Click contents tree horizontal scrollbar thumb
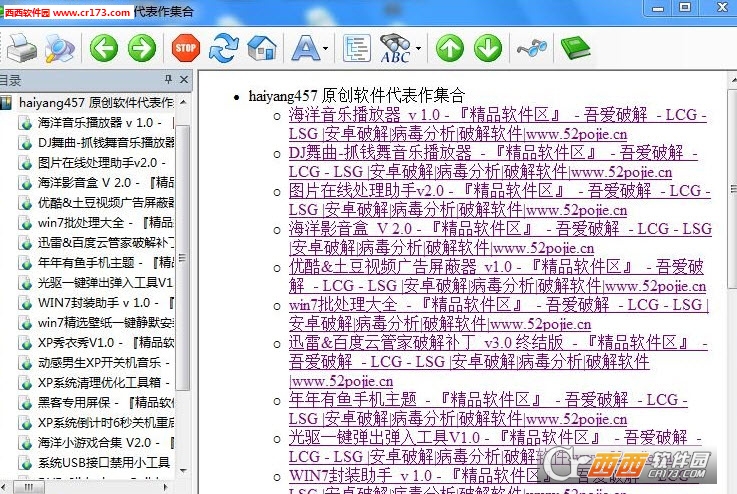737x494 pixels. coord(29,487)
